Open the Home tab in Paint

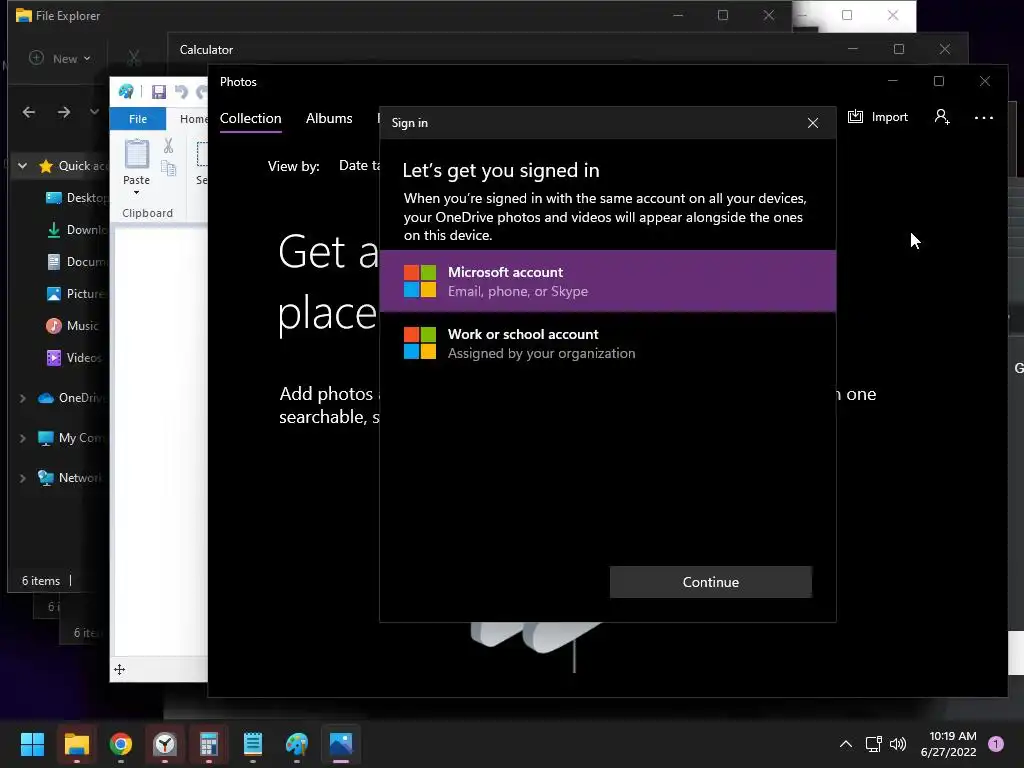193,119
